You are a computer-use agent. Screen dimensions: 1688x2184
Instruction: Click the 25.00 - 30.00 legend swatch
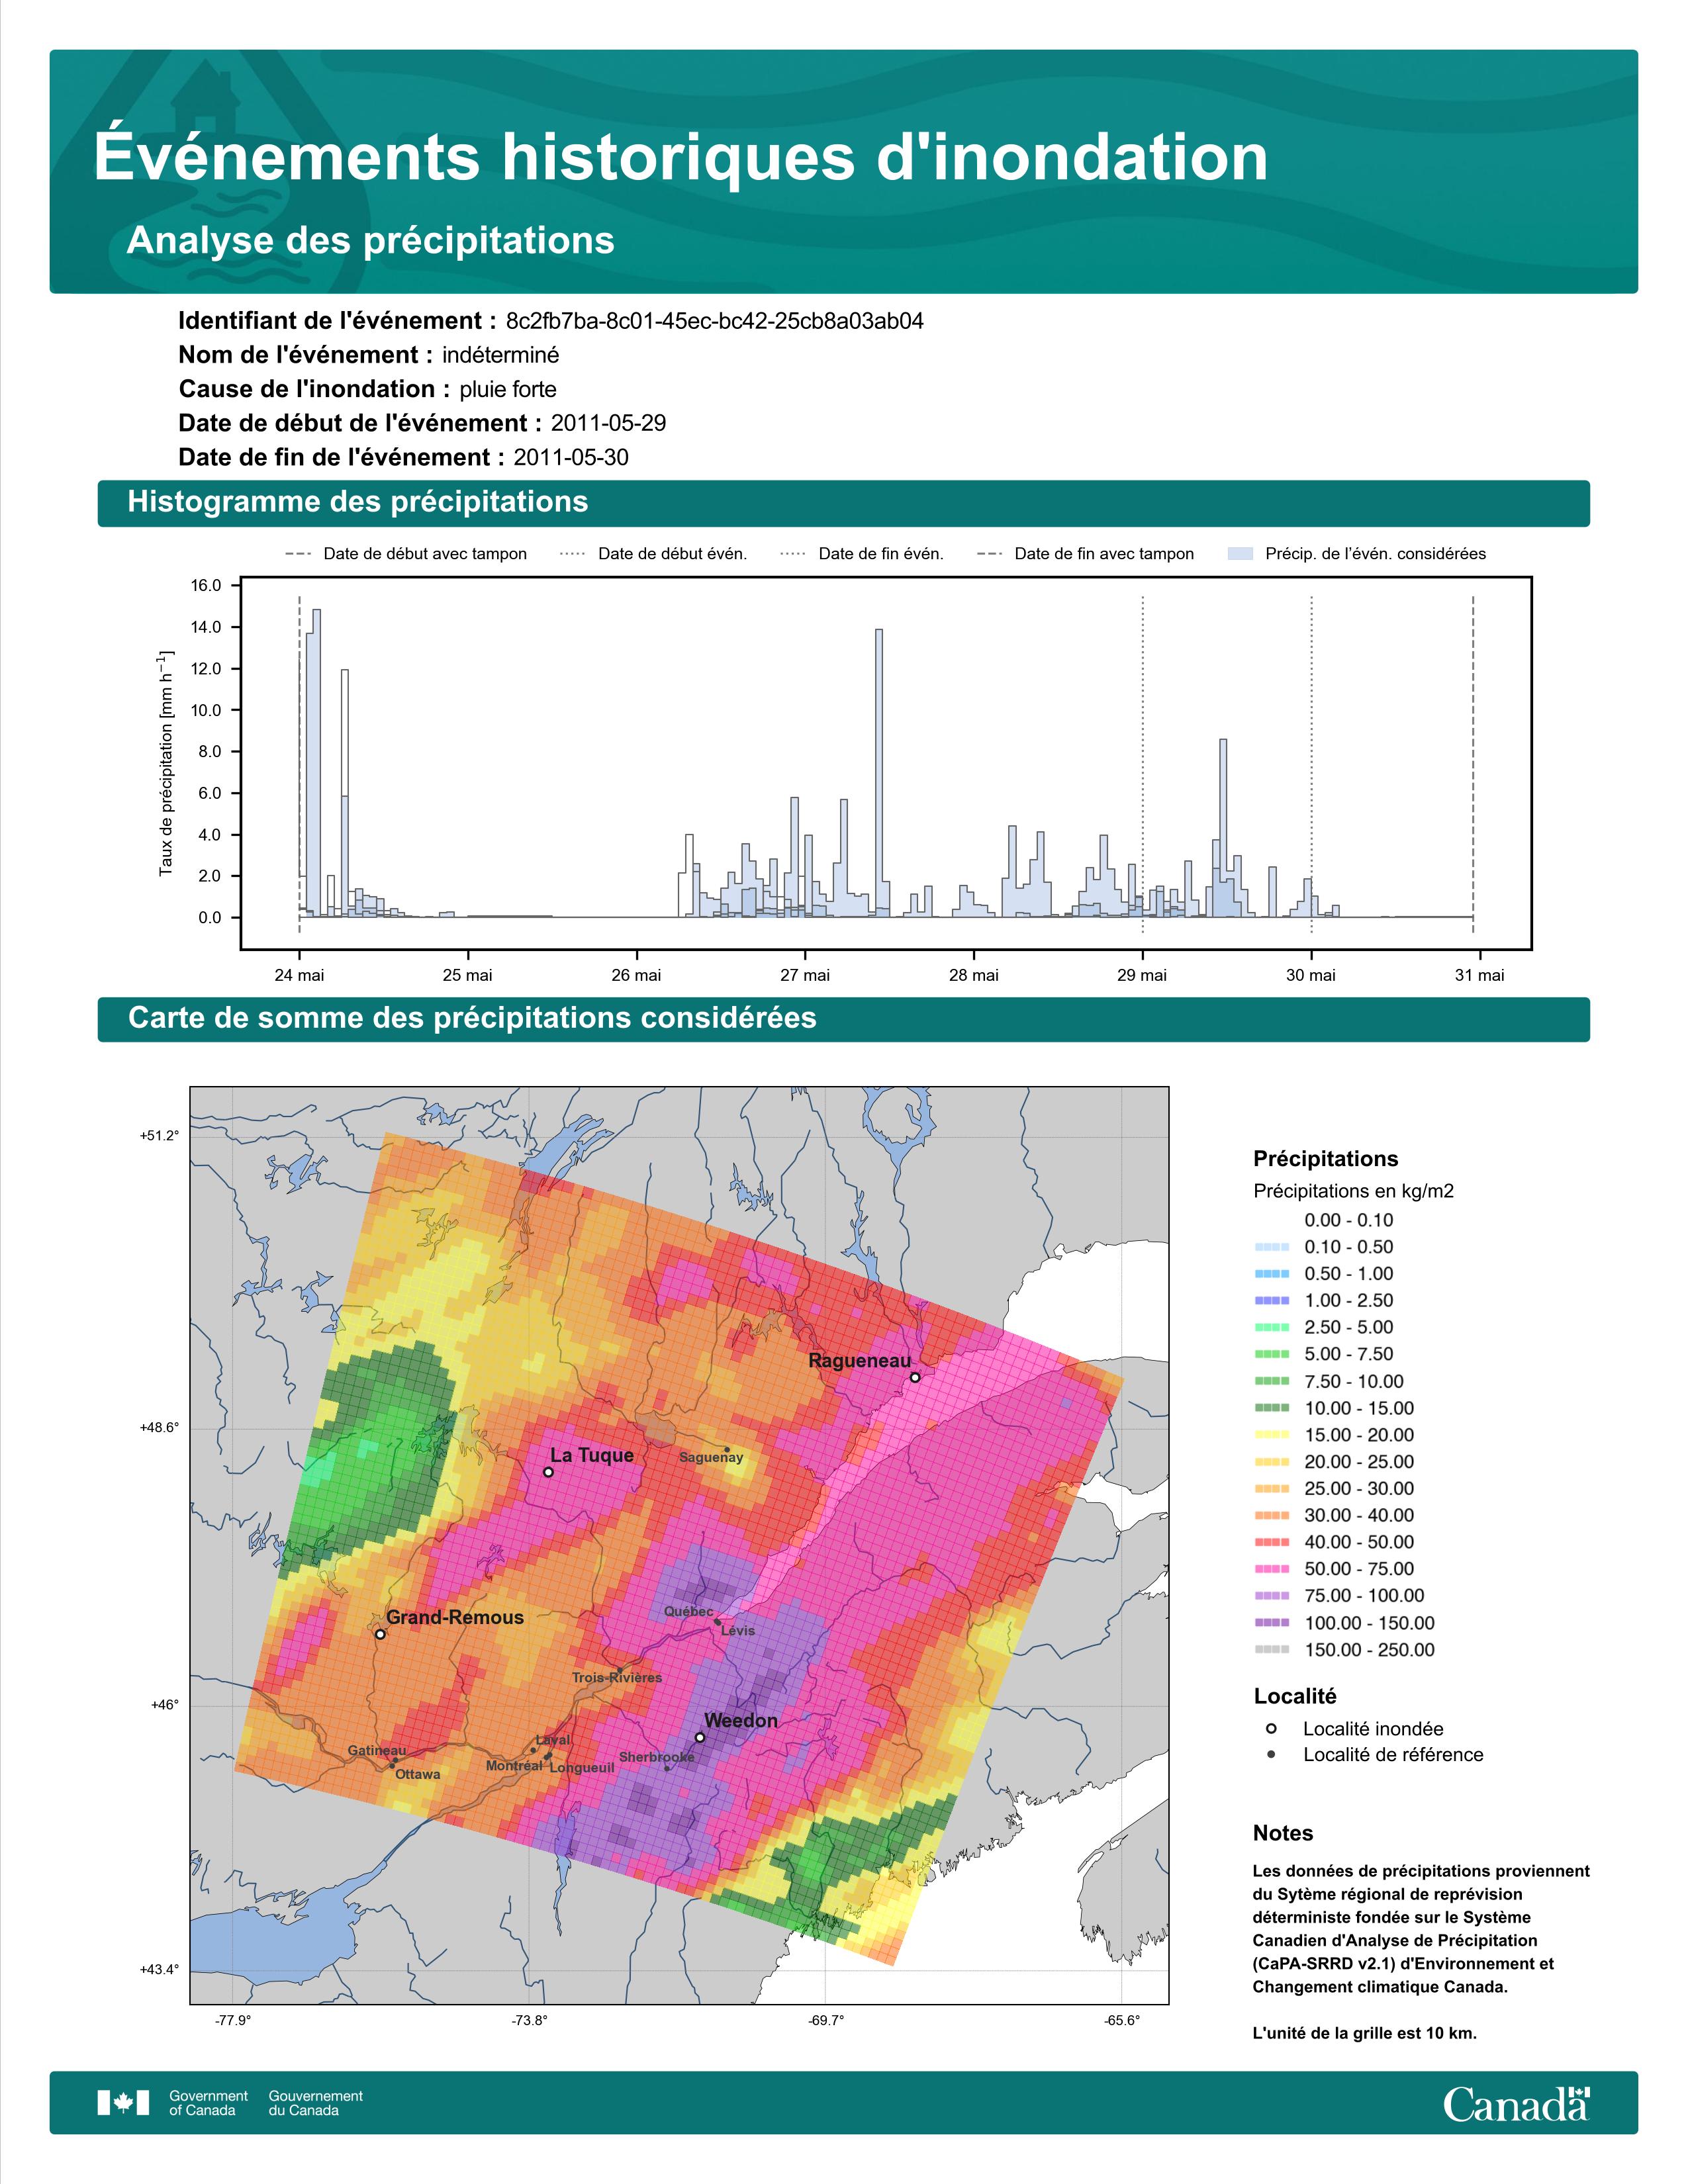click(x=1271, y=1489)
